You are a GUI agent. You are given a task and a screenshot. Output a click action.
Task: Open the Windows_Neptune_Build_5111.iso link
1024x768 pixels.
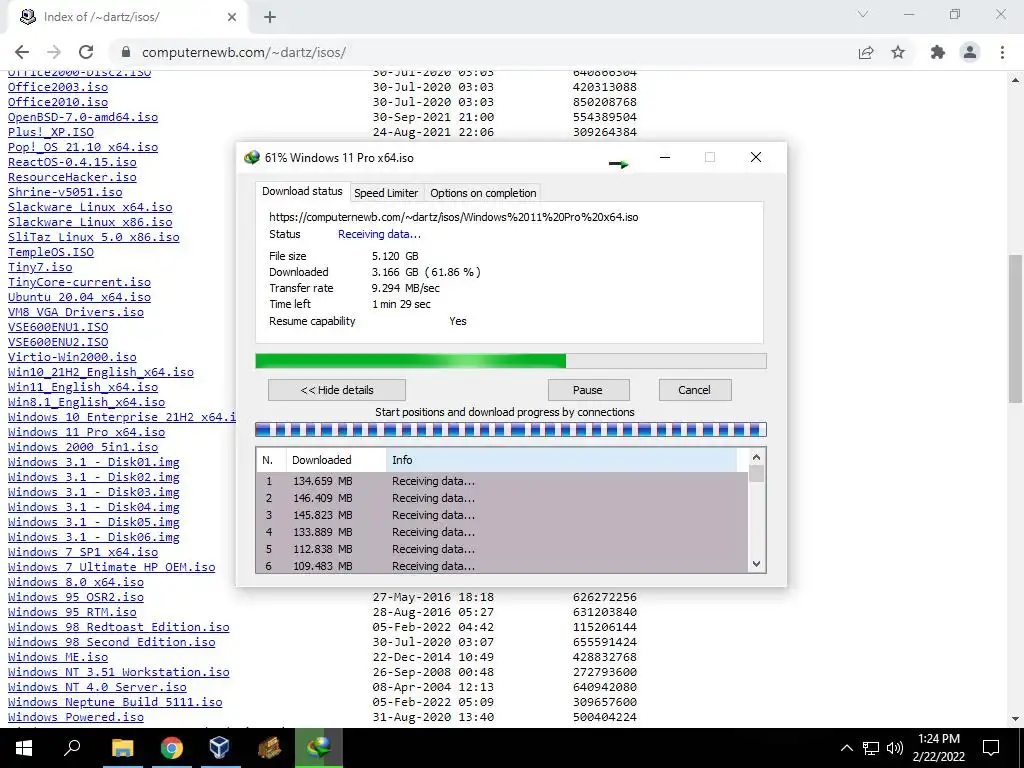click(115, 702)
